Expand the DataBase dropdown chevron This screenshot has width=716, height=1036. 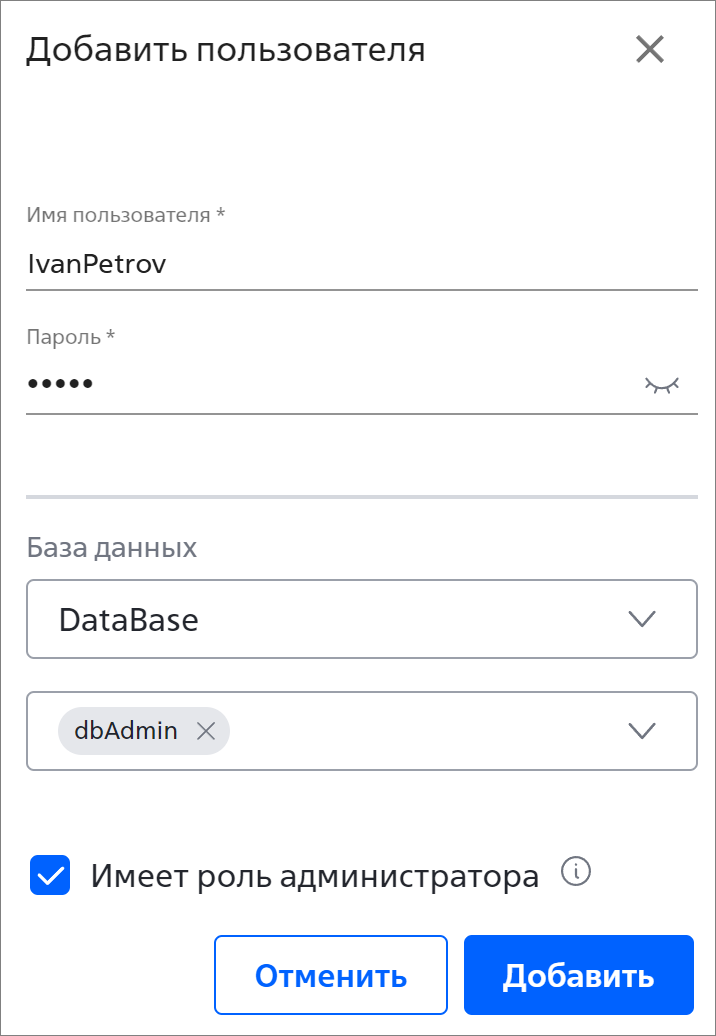(x=641, y=619)
